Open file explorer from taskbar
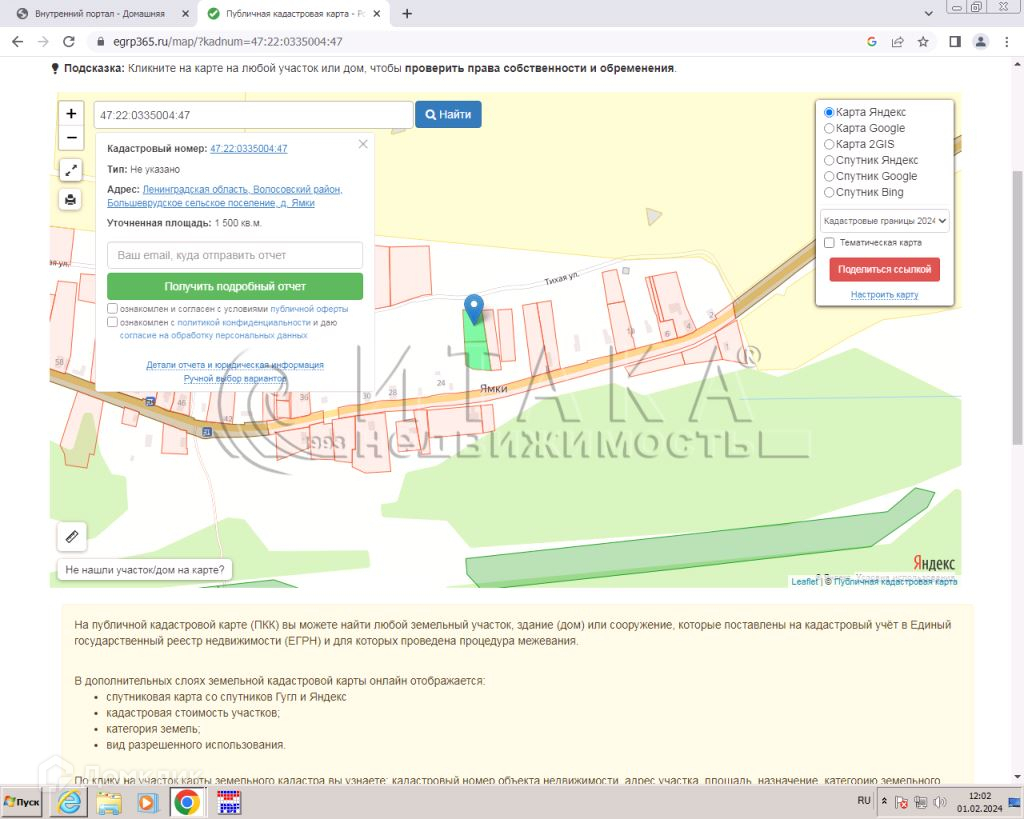The height and width of the screenshot is (819, 1024). (x=109, y=802)
